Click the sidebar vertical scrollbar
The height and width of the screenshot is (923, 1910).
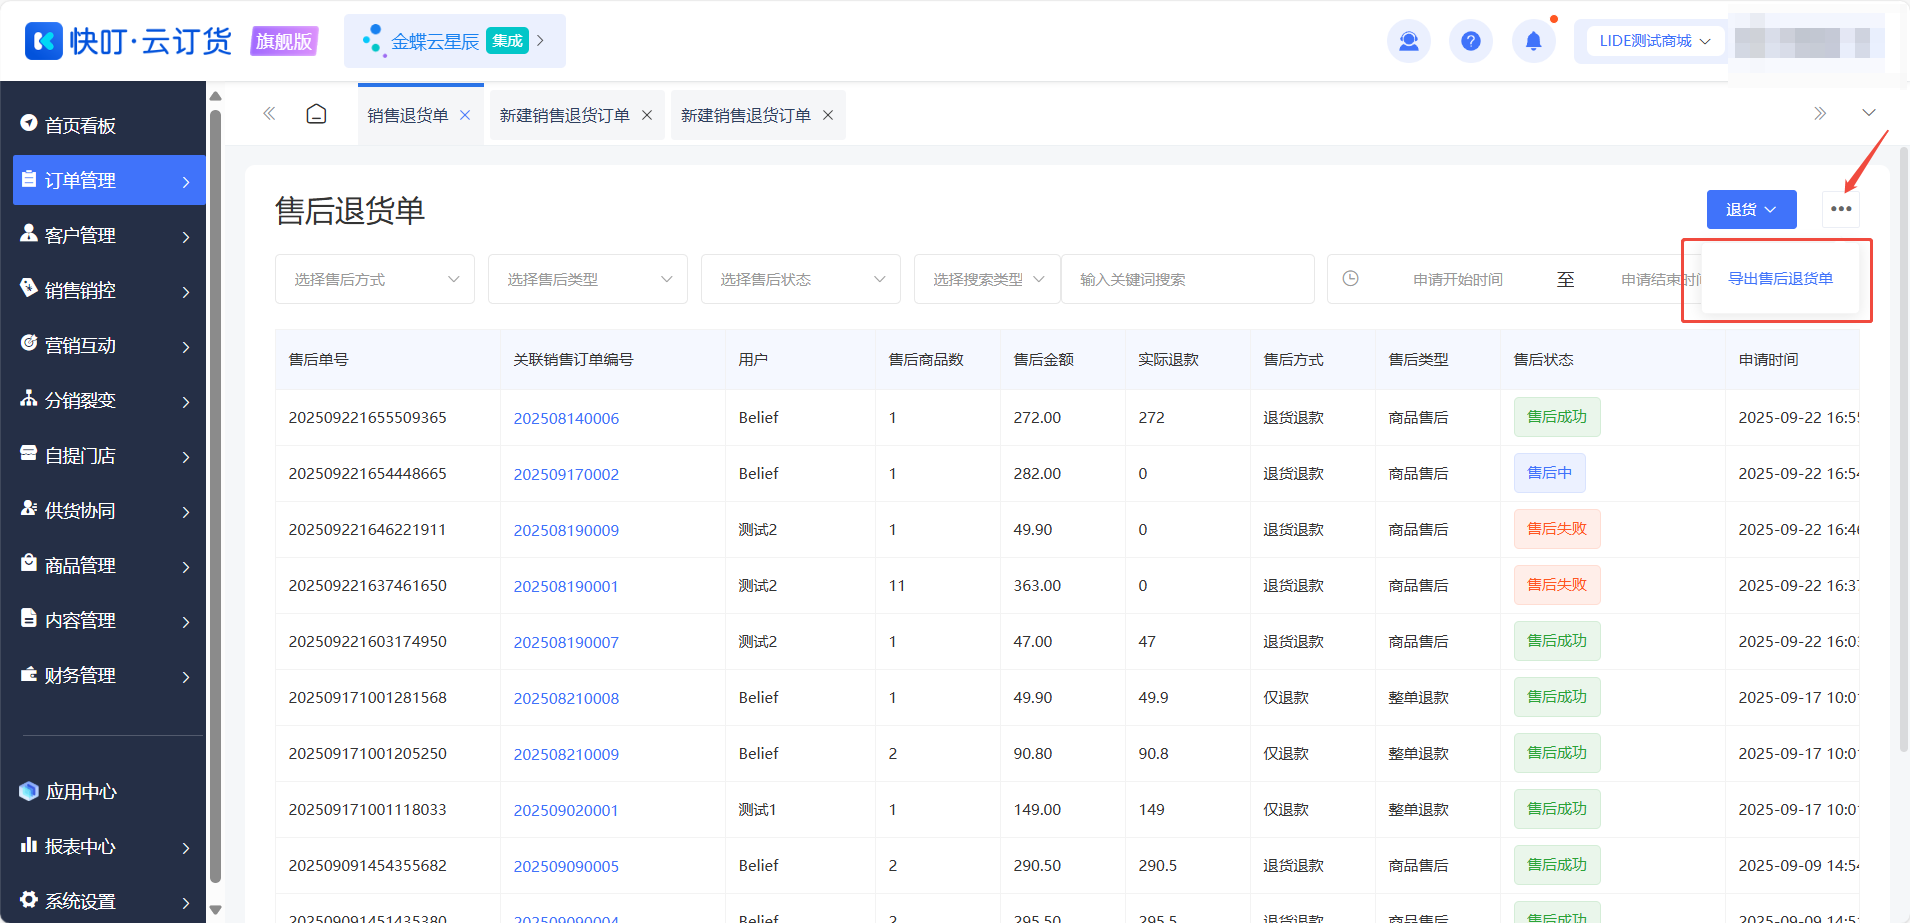pyautogui.click(x=215, y=498)
